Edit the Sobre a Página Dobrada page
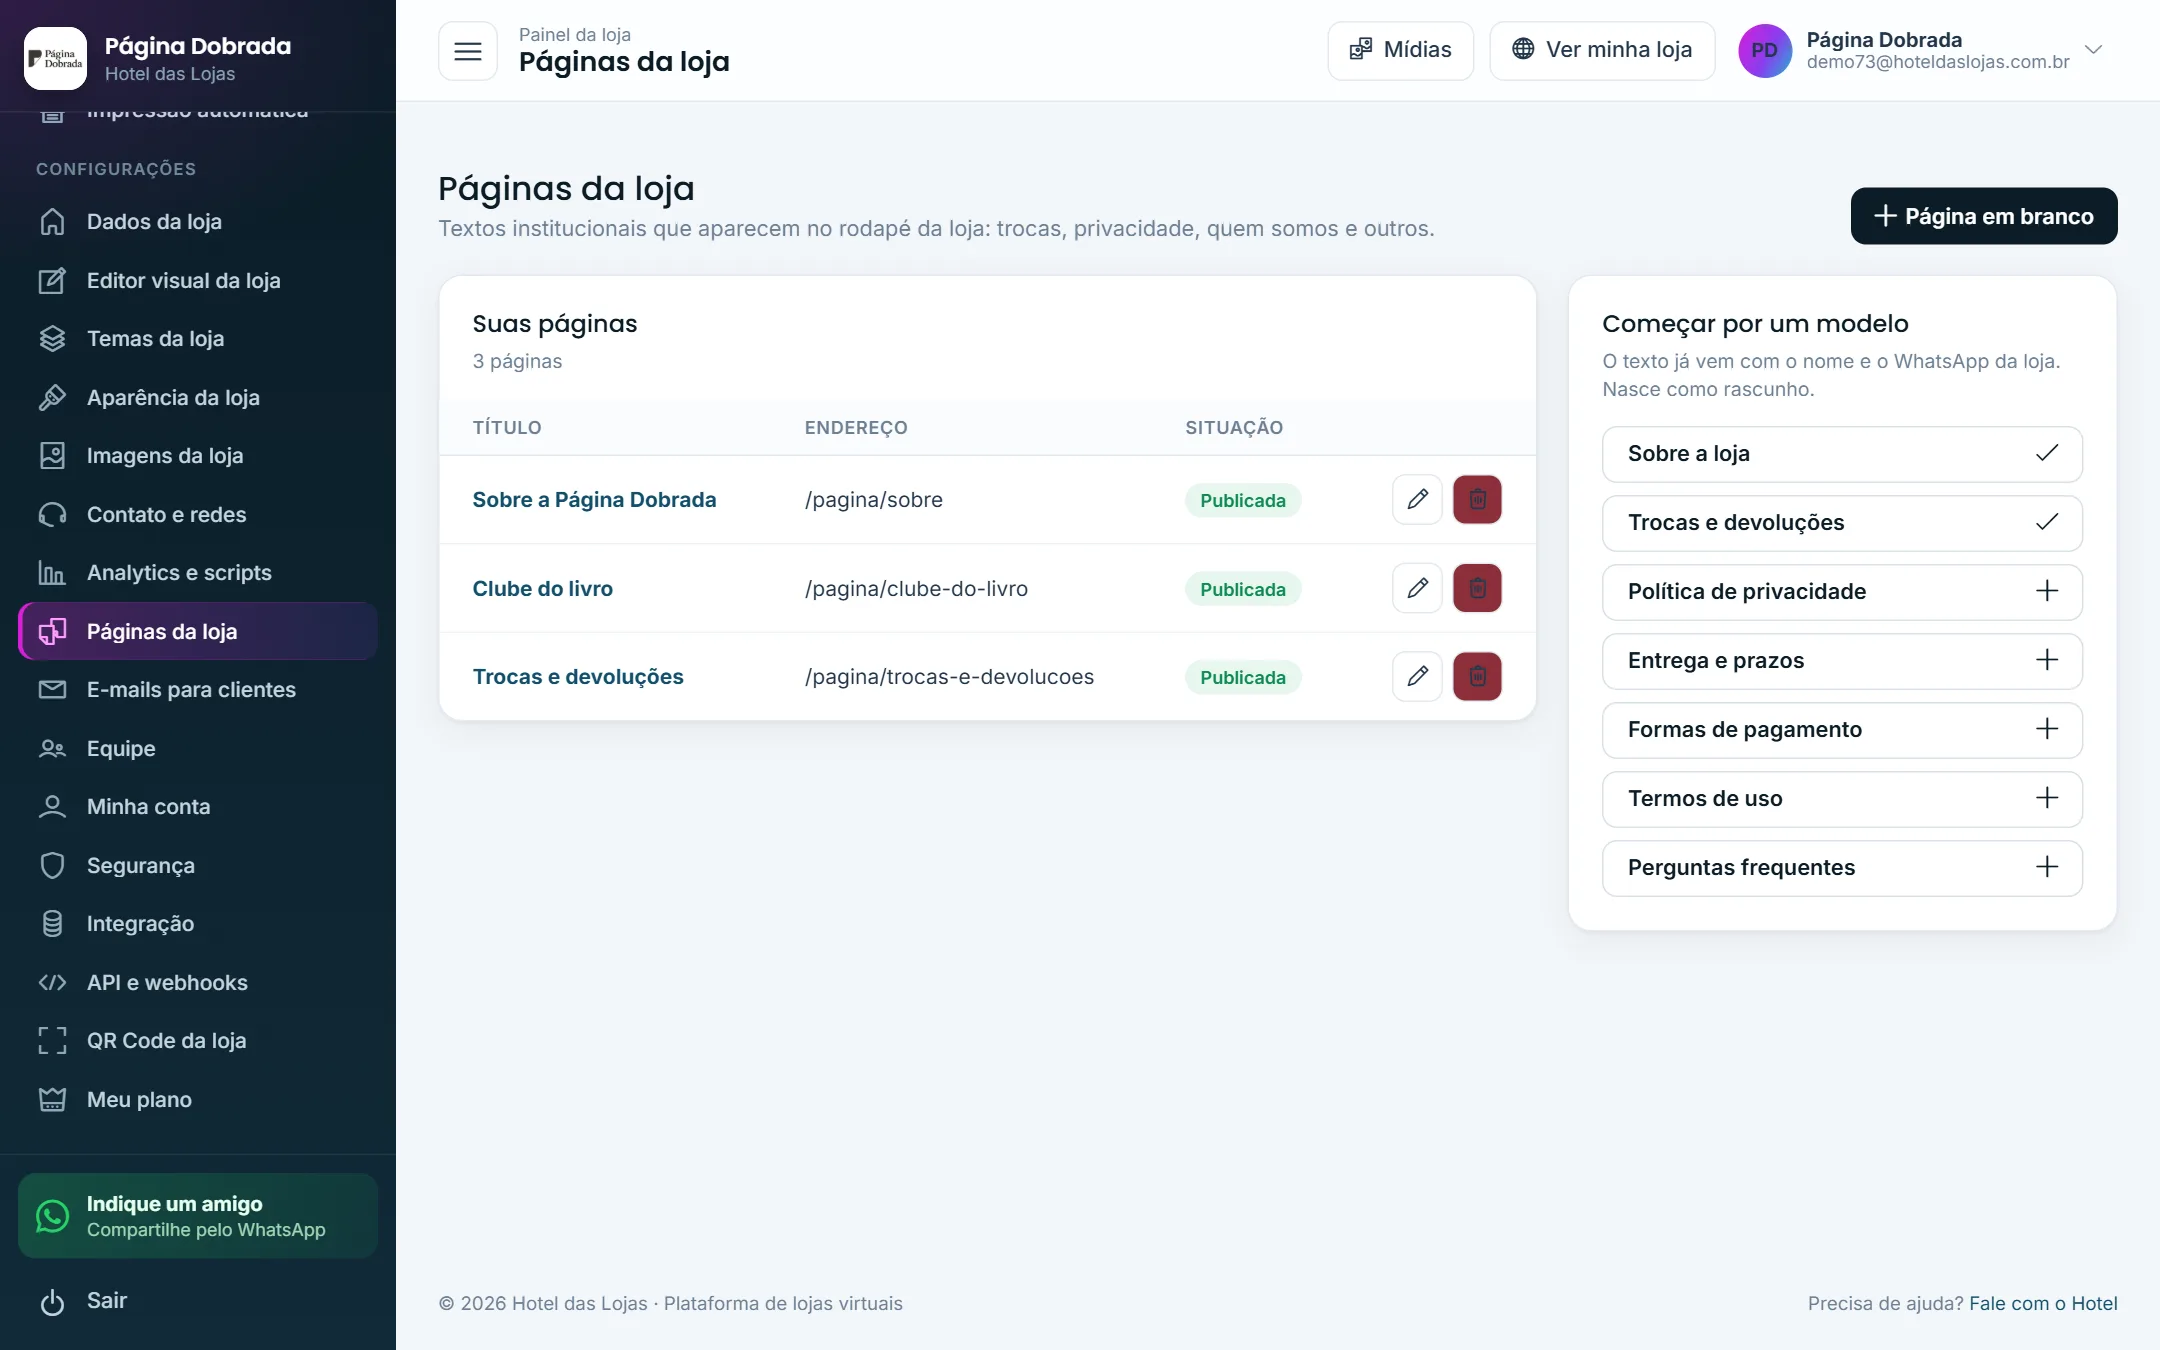The height and width of the screenshot is (1350, 2160). (1417, 500)
